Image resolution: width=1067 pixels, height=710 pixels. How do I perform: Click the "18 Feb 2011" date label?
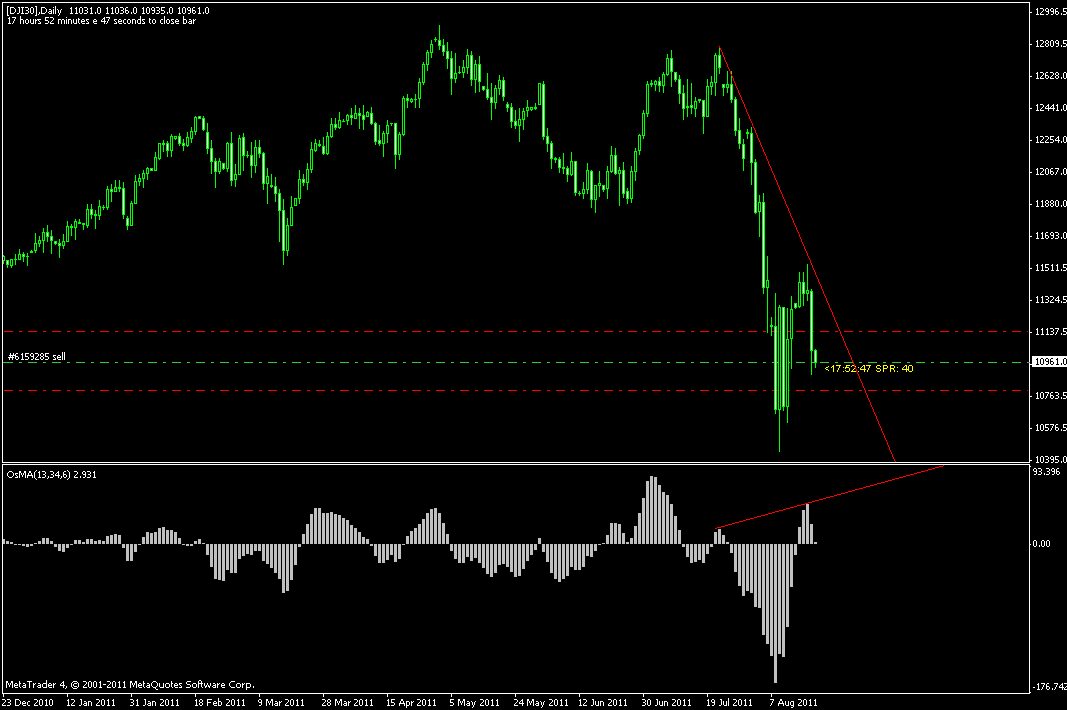coord(220,703)
